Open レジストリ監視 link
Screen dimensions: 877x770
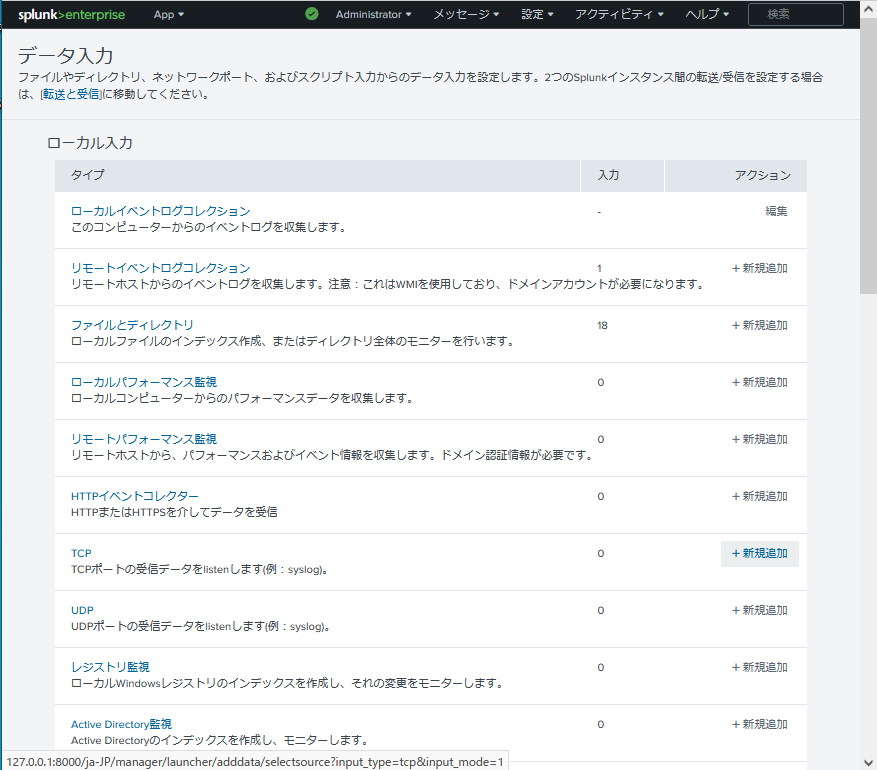[x=110, y=667]
